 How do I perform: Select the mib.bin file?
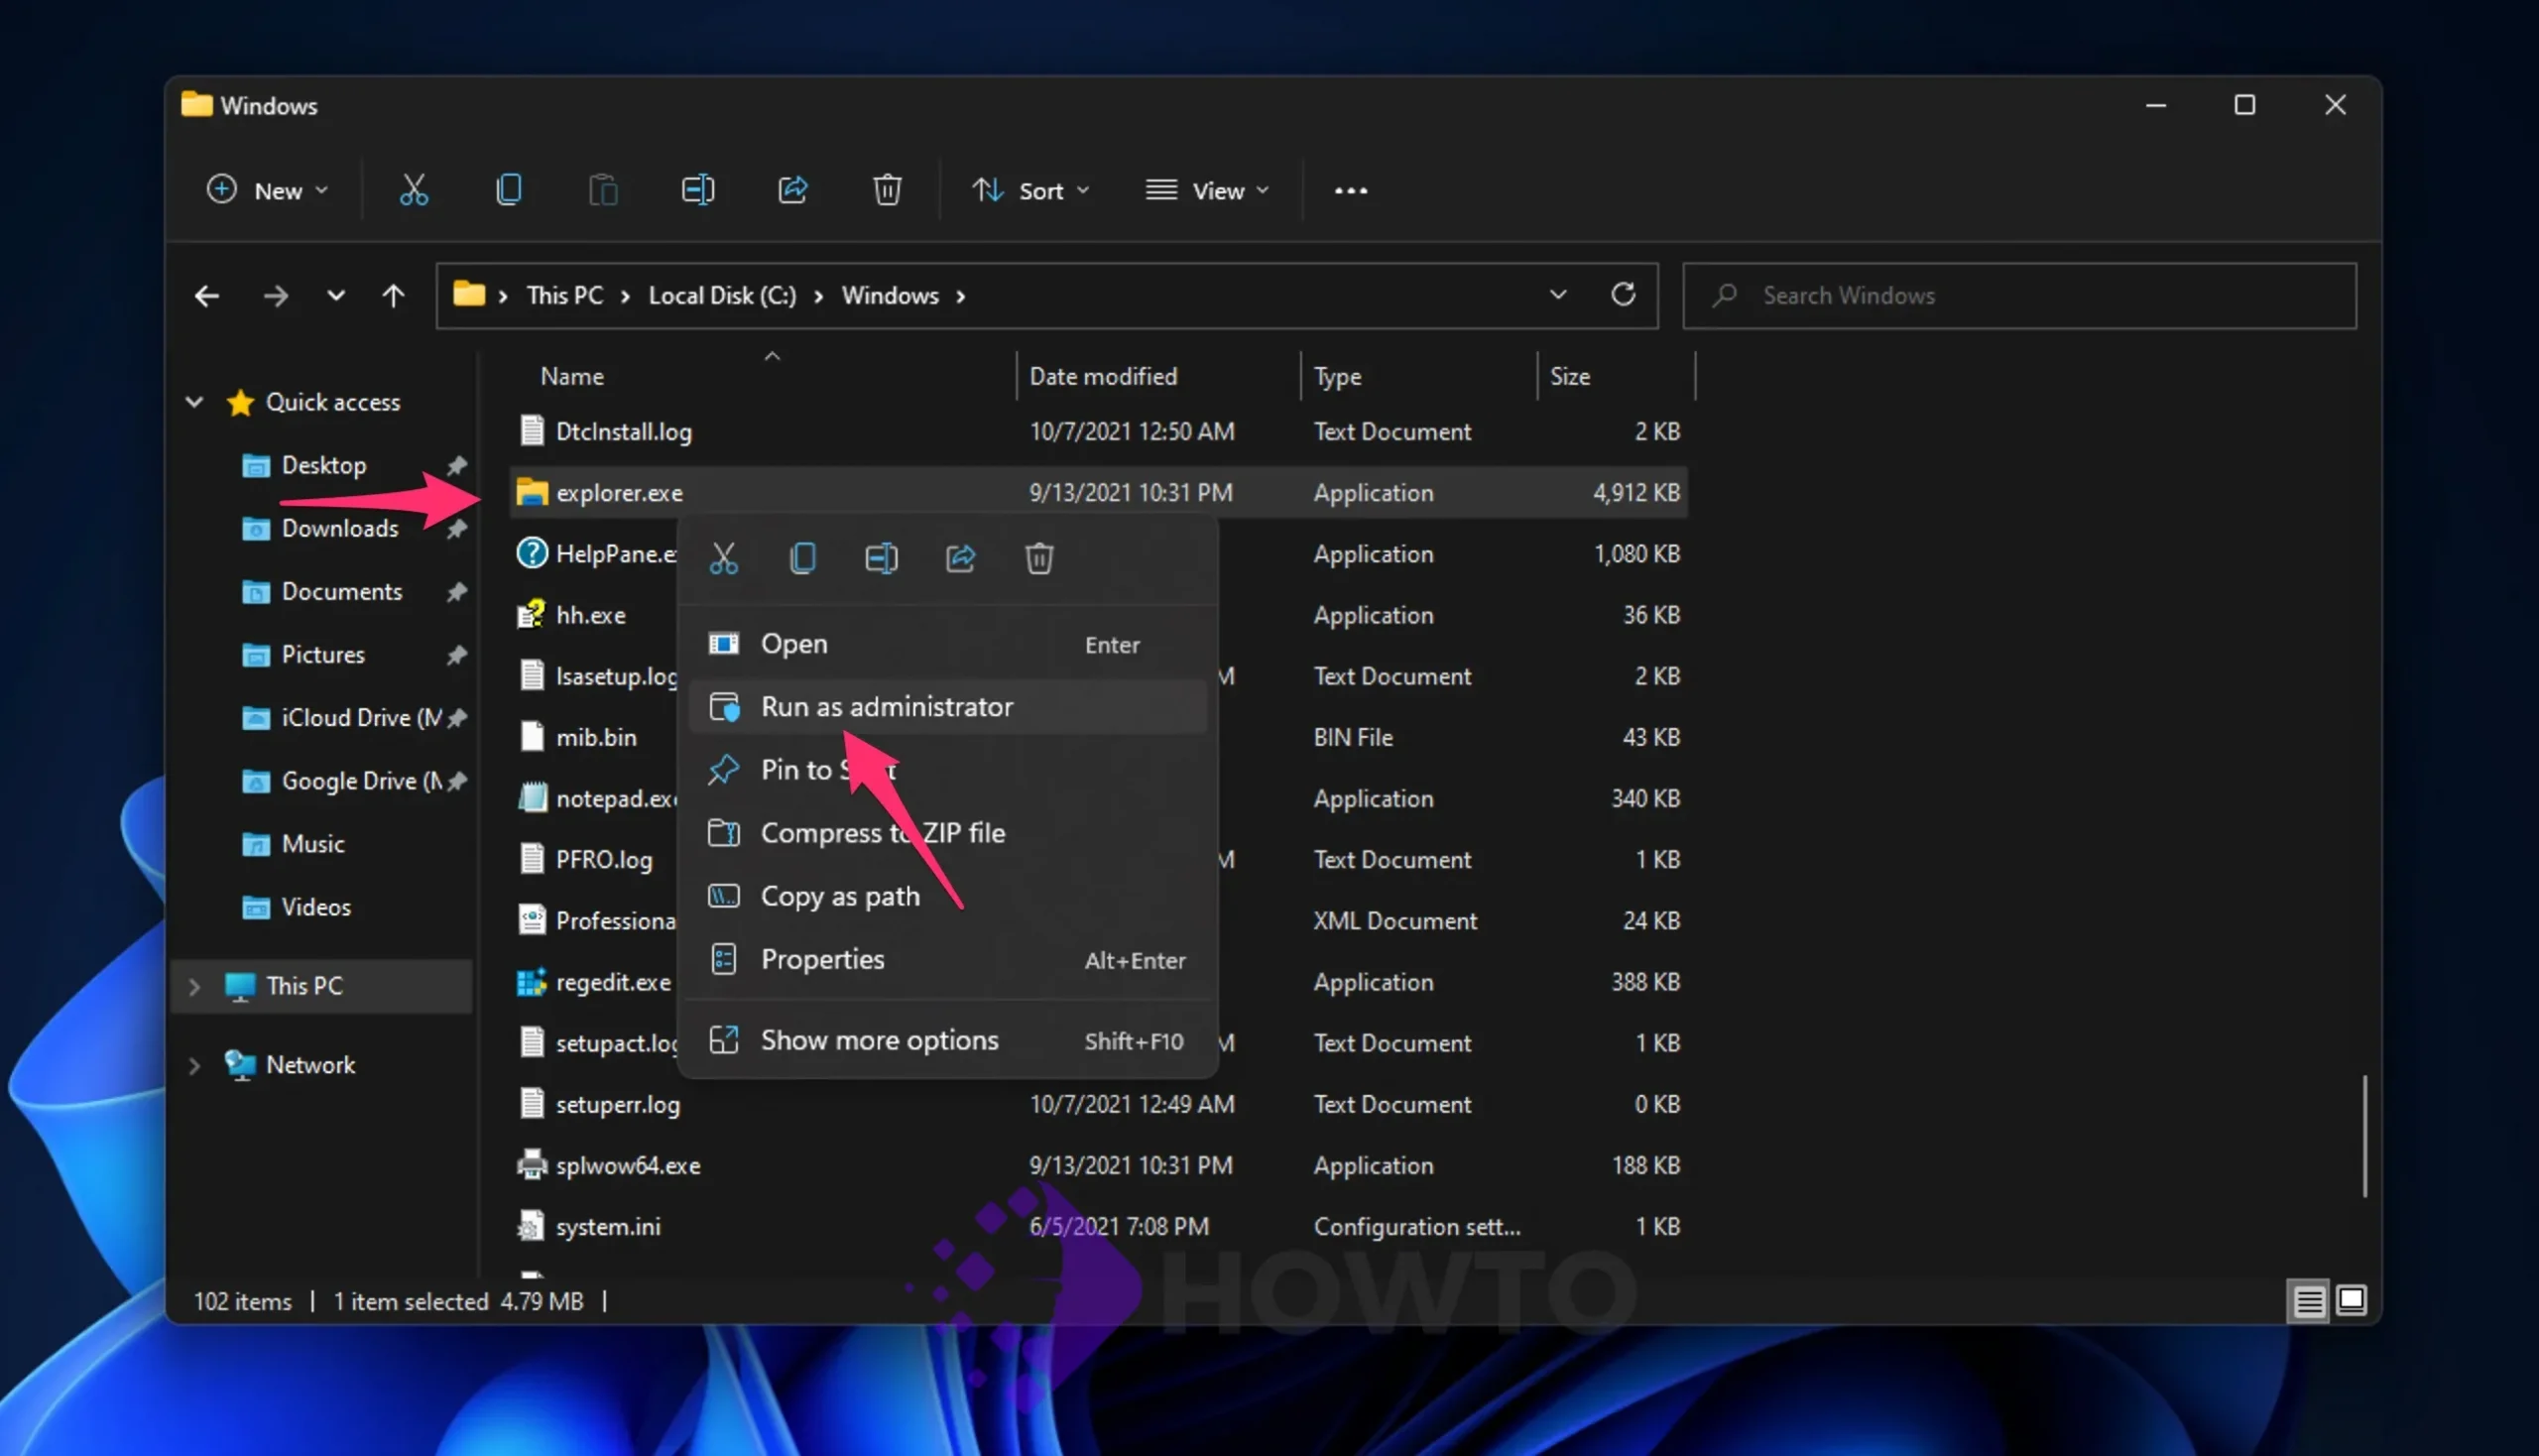(x=596, y=737)
